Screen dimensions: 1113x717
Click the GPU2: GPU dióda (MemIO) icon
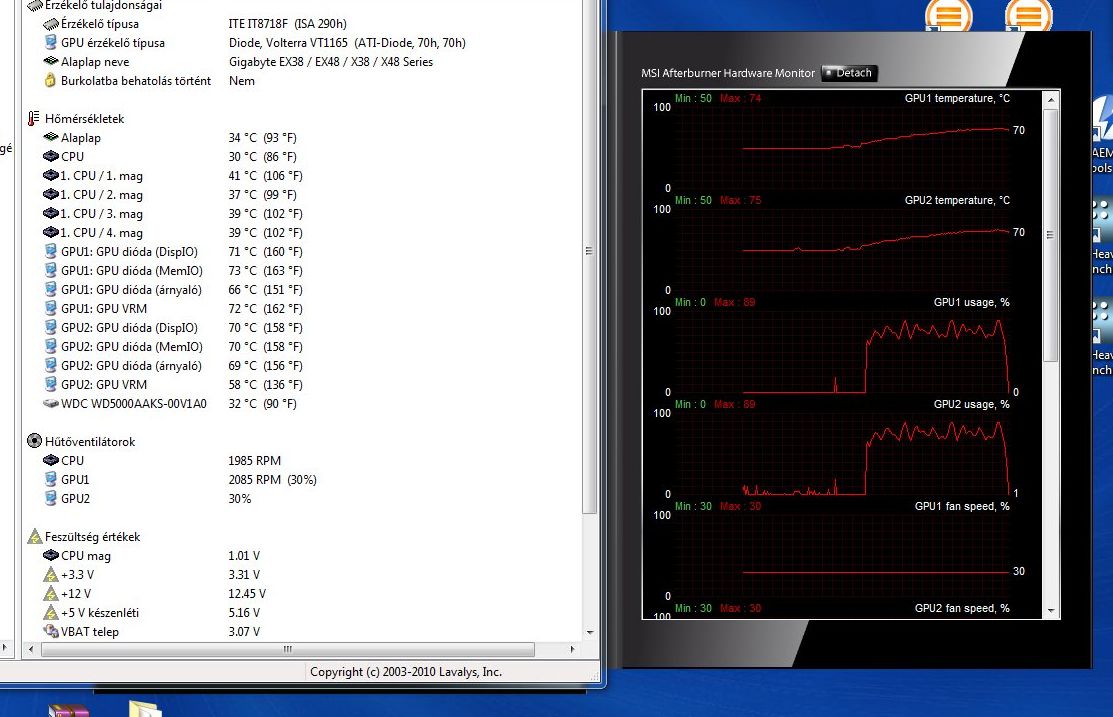50,346
